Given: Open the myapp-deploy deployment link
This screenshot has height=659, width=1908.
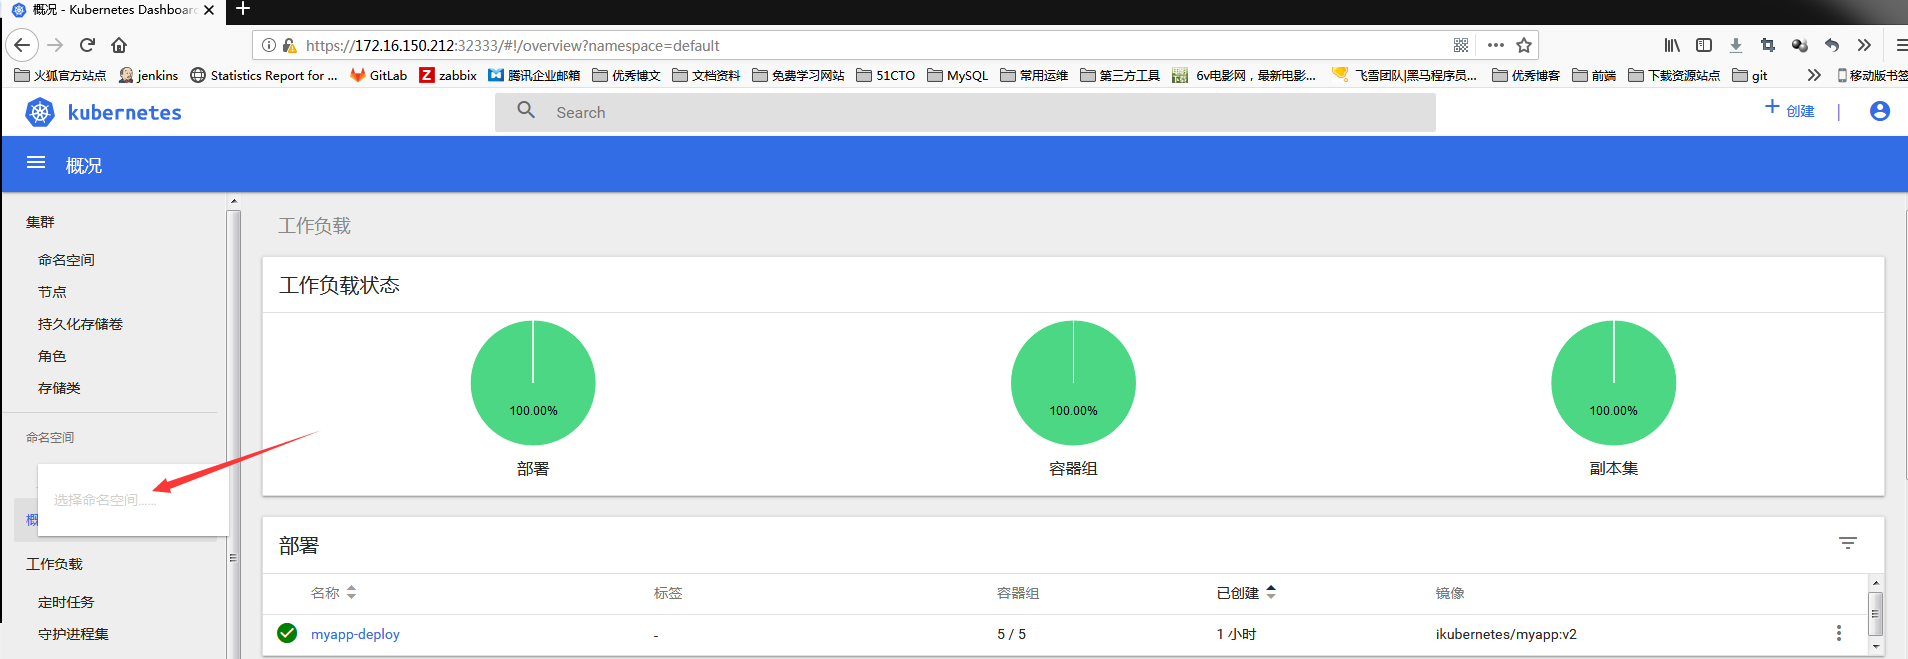Looking at the screenshot, I should (x=355, y=634).
